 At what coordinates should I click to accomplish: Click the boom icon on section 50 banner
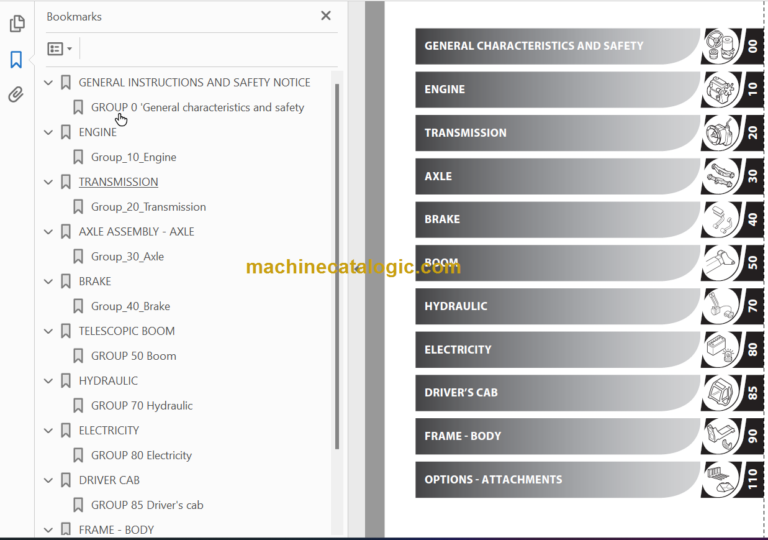(x=722, y=263)
